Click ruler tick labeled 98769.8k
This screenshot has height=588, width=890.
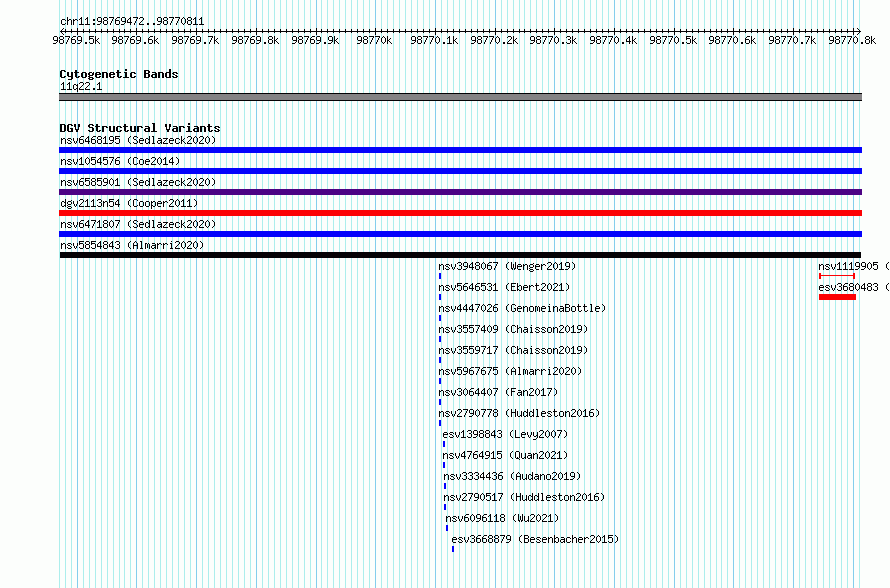[255, 40]
